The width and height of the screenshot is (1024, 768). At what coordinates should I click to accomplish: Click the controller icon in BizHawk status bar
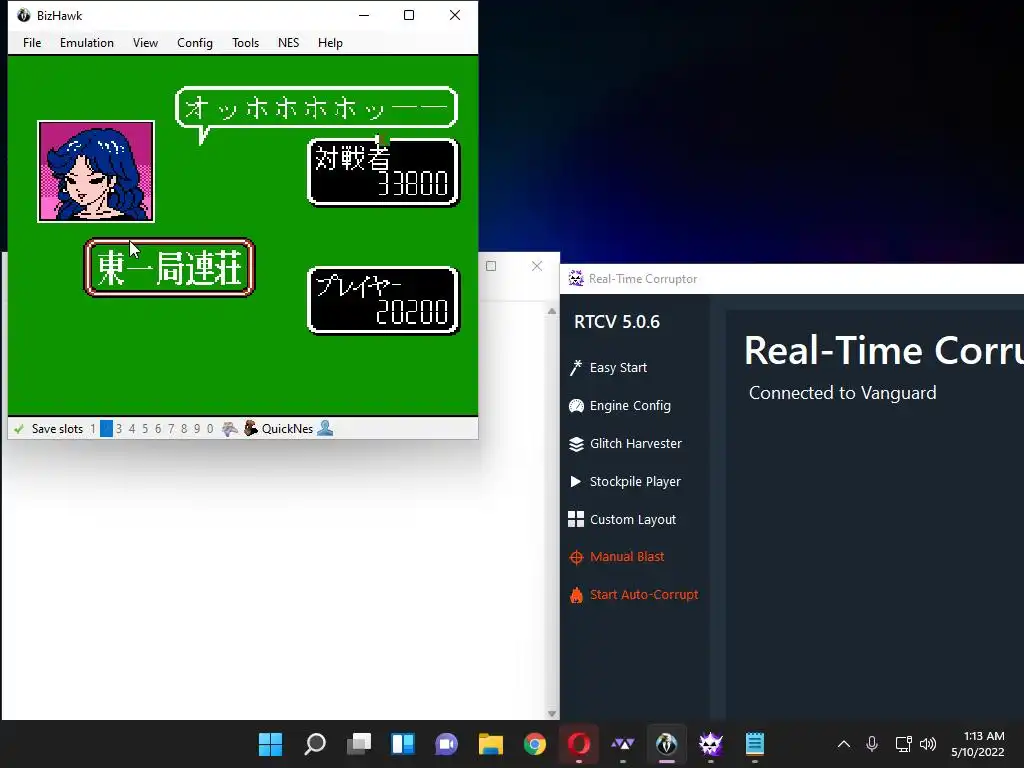pyautogui.click(x=229, y=429)
